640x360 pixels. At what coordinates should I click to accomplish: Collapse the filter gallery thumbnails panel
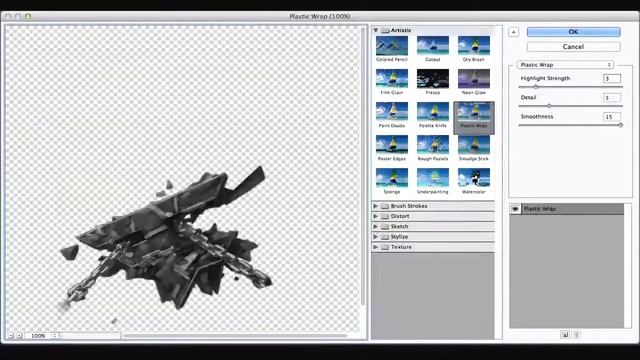point(513,32)
